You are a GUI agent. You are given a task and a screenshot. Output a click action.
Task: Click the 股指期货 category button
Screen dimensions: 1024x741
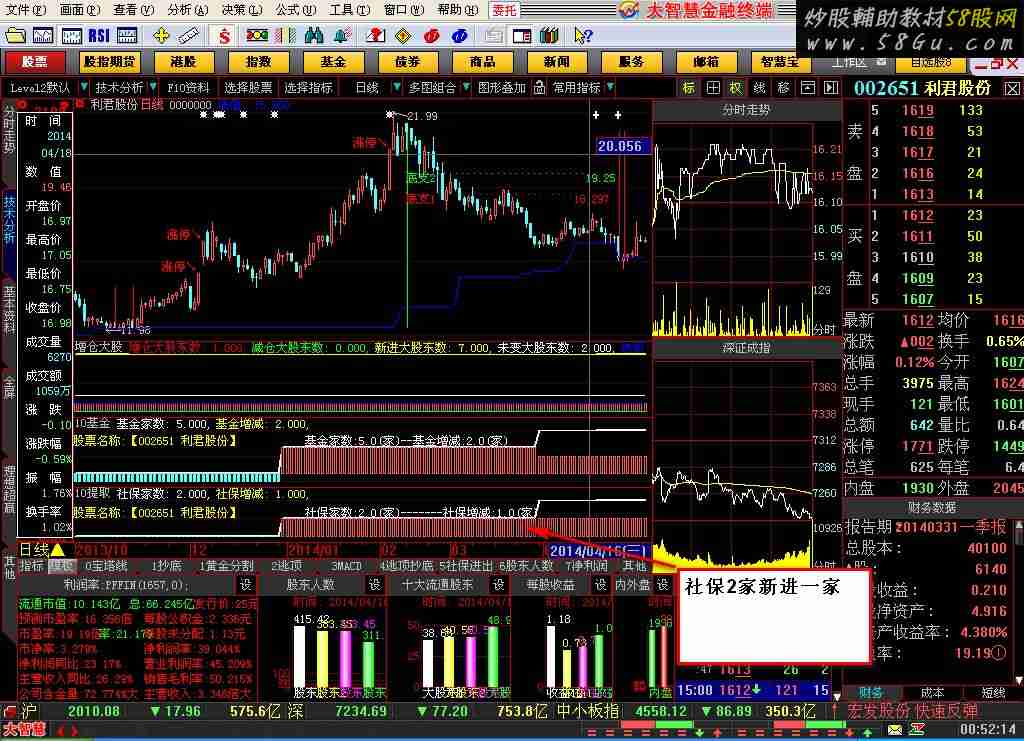pyautogui.click(x=109, y=61)
